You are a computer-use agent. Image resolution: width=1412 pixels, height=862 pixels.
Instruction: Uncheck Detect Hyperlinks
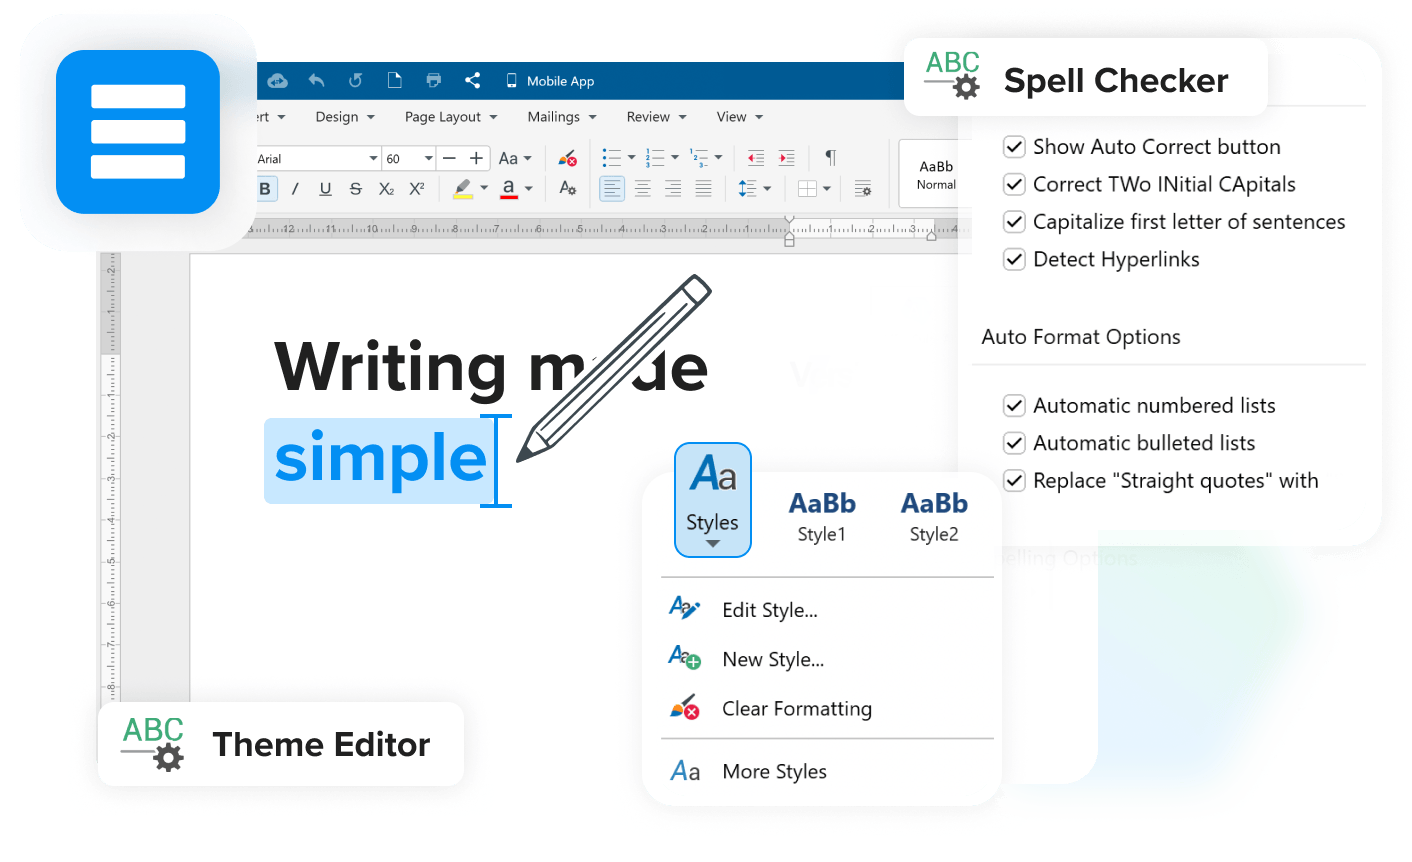1014,259
